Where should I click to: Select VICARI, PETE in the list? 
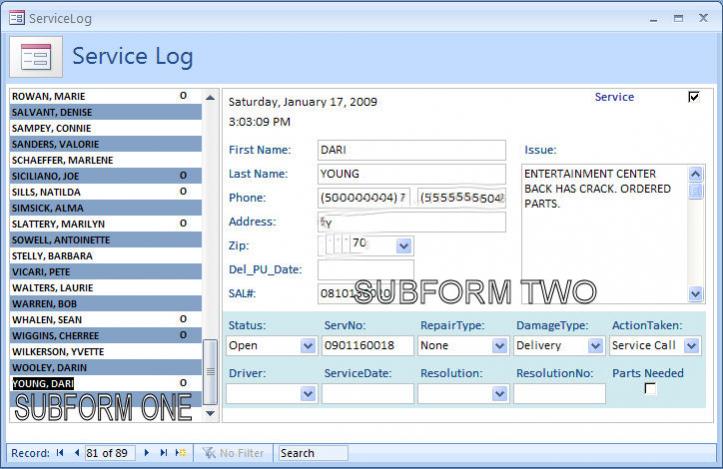click(106, 272)
